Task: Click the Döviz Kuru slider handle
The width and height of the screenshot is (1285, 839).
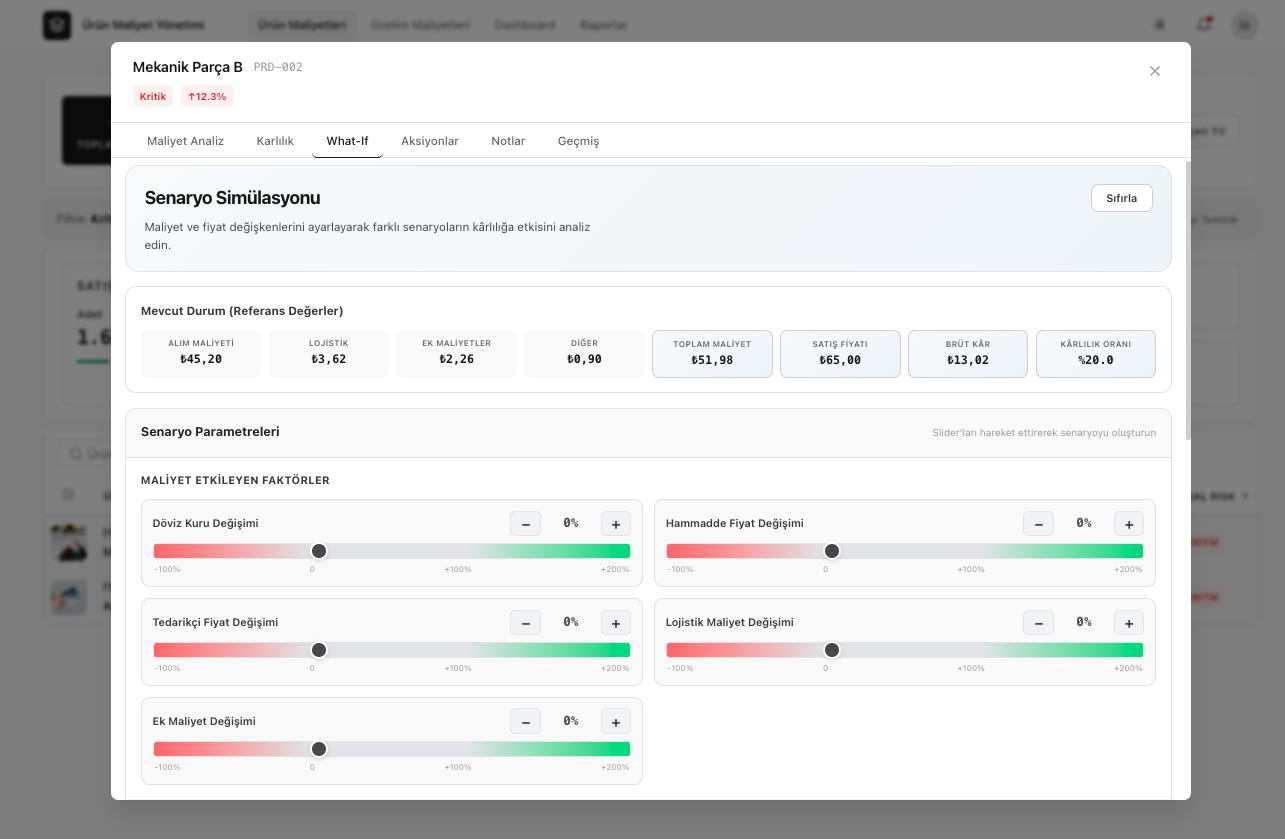Action: pos(319,551)
